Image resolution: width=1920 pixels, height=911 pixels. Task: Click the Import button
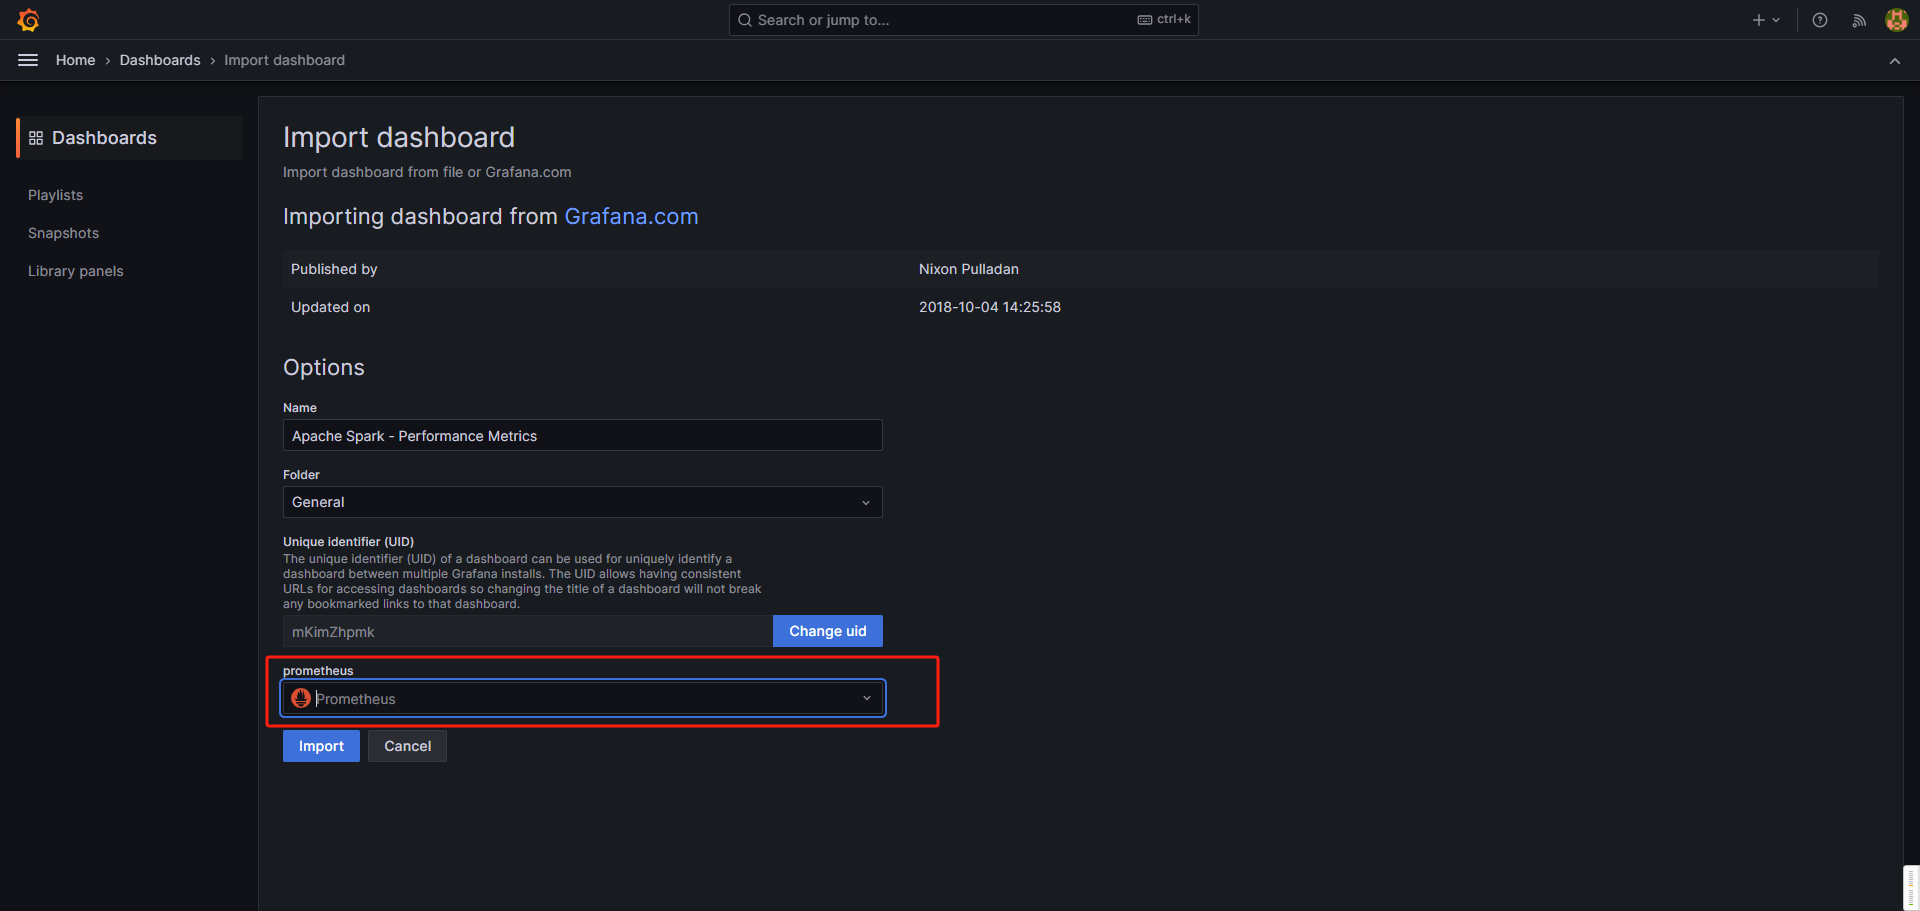321,746
